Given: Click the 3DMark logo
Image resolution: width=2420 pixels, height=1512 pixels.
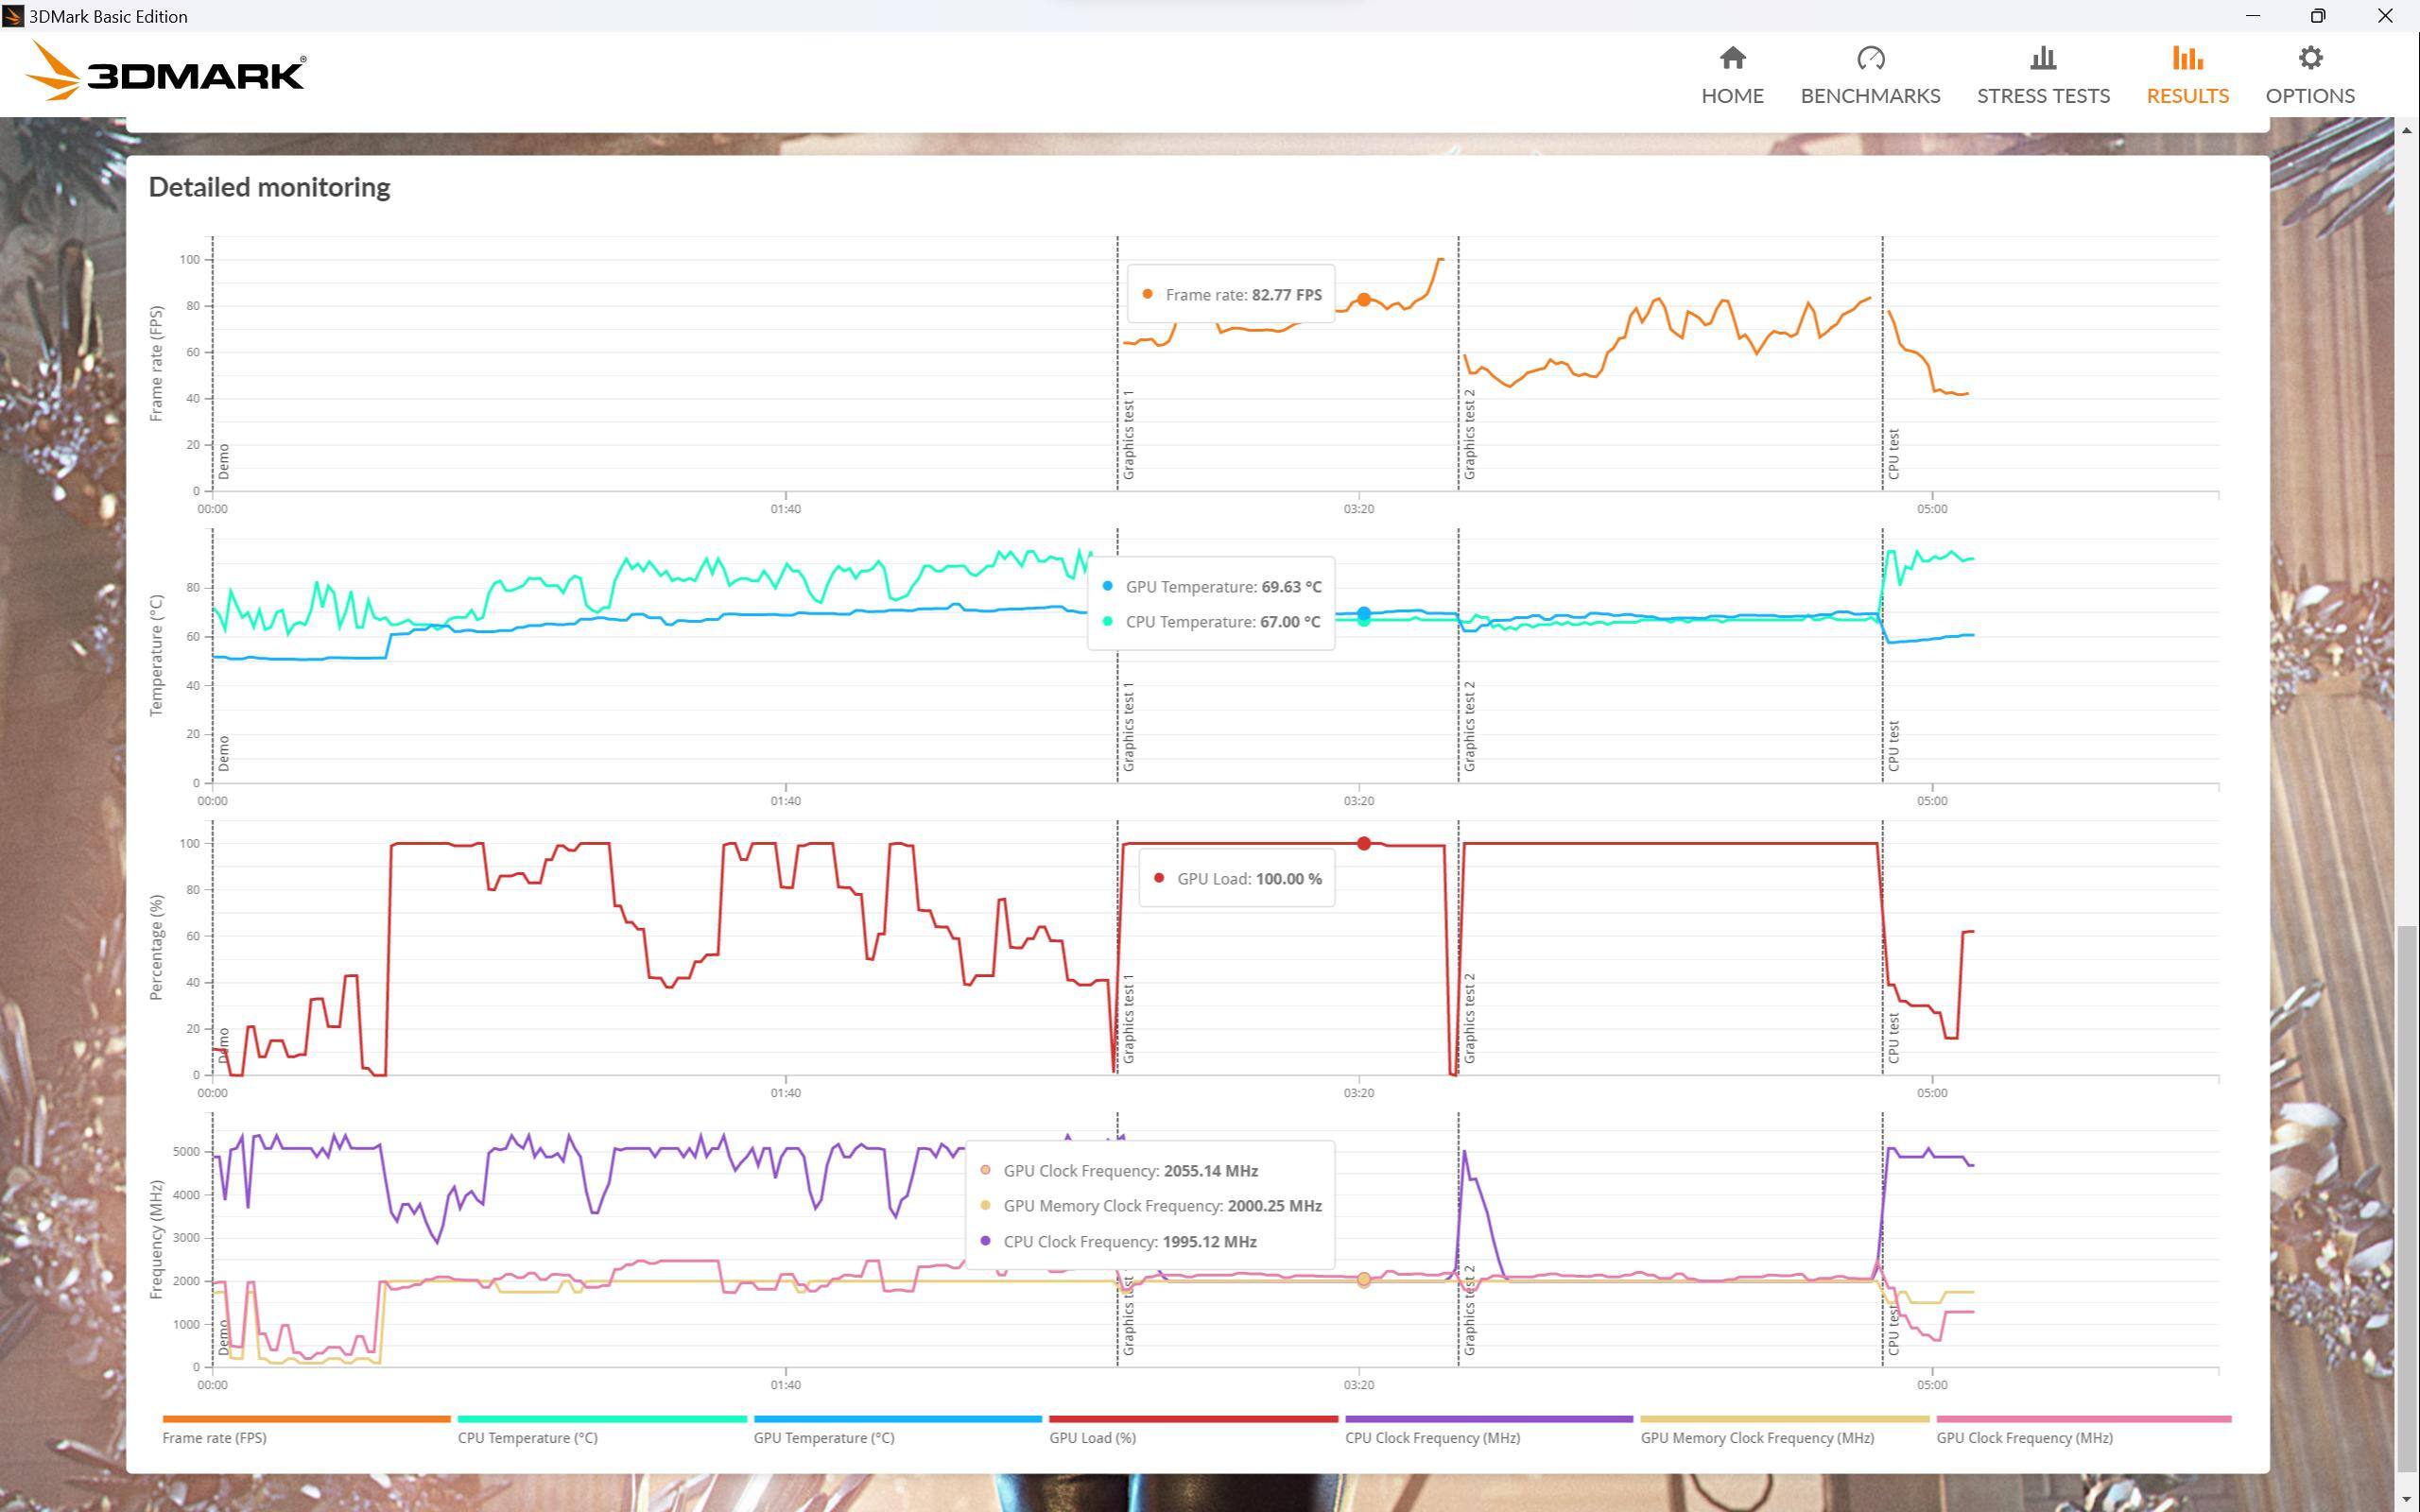Looking at the screenshot, I should tap(166, 73).
